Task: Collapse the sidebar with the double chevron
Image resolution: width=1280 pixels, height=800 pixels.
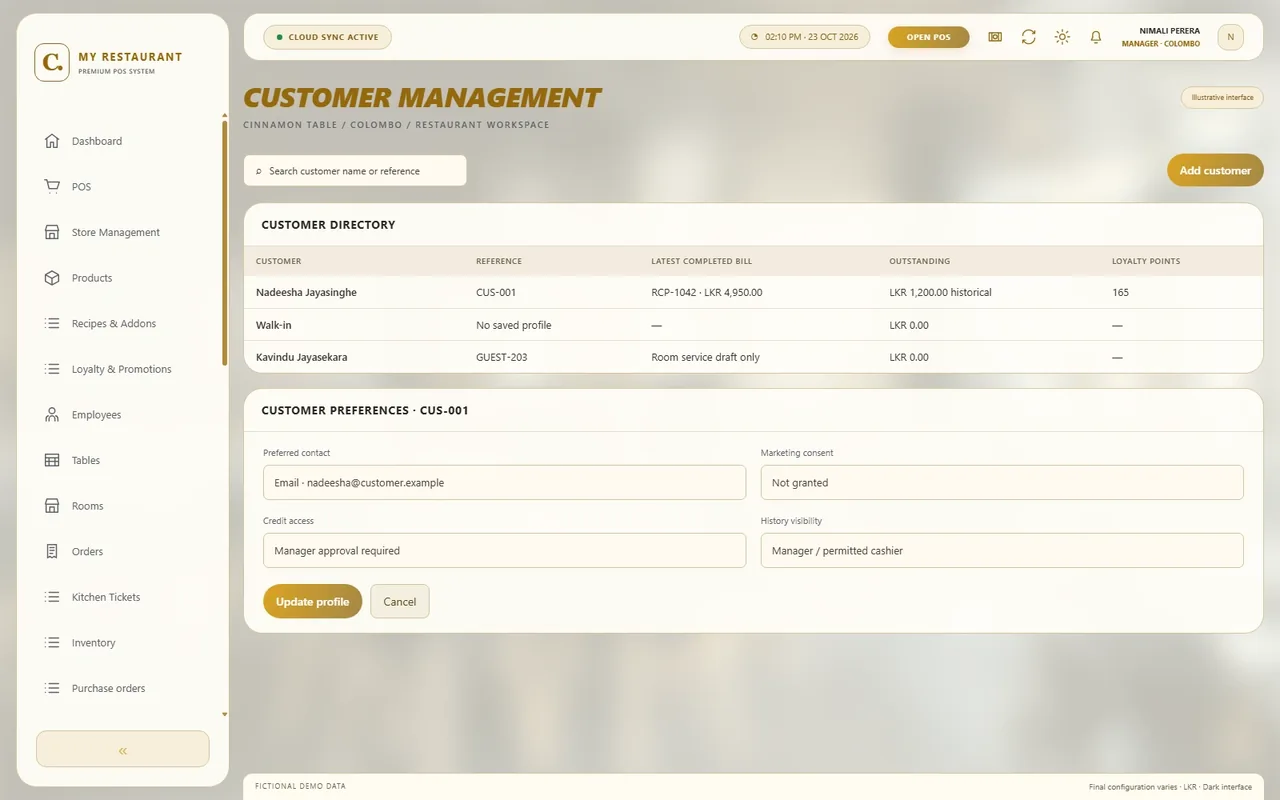Action: (123, 749)
